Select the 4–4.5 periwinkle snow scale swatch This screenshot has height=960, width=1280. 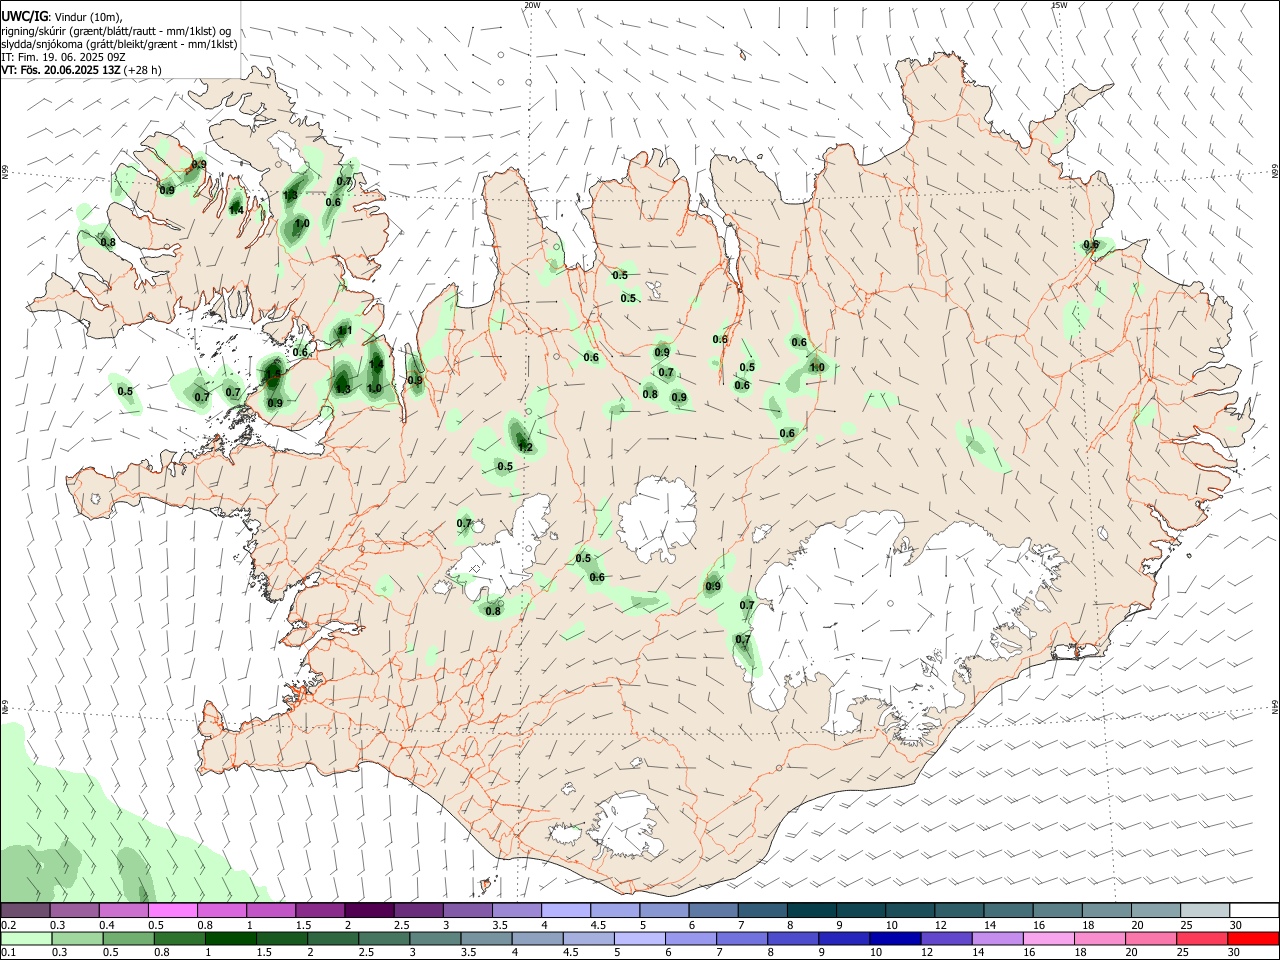[x=566, y=911]
